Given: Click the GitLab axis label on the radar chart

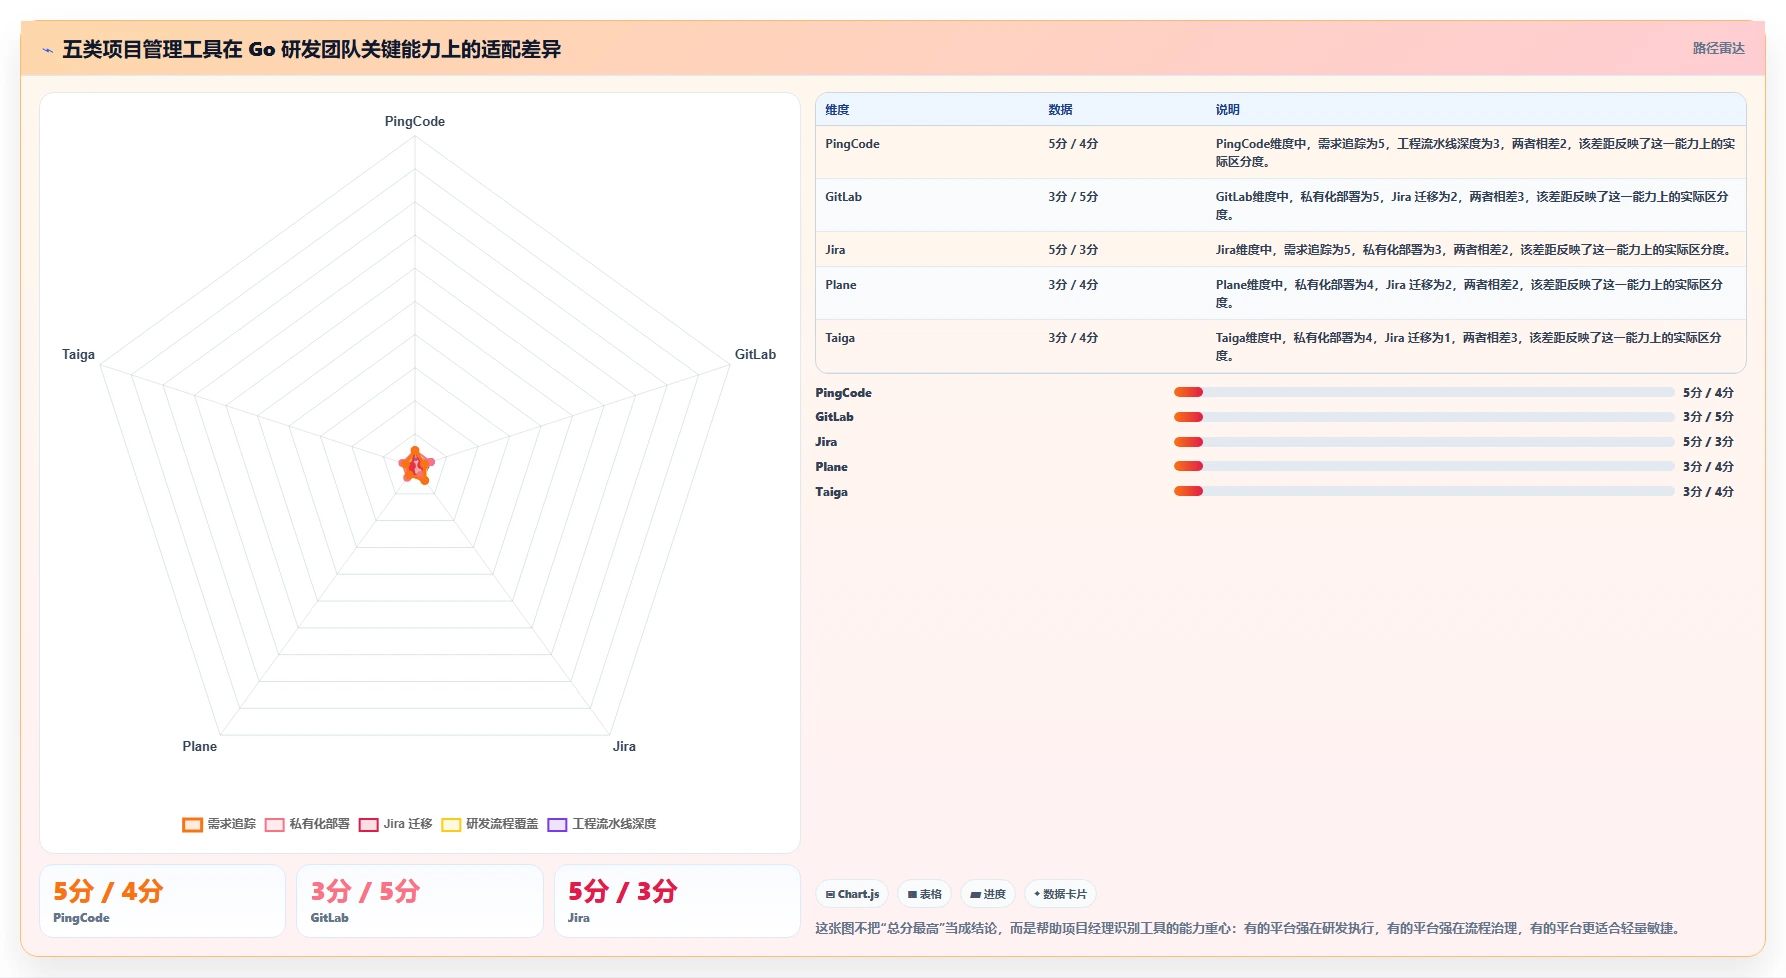Looking at the screenshot, I should [755, 354].
